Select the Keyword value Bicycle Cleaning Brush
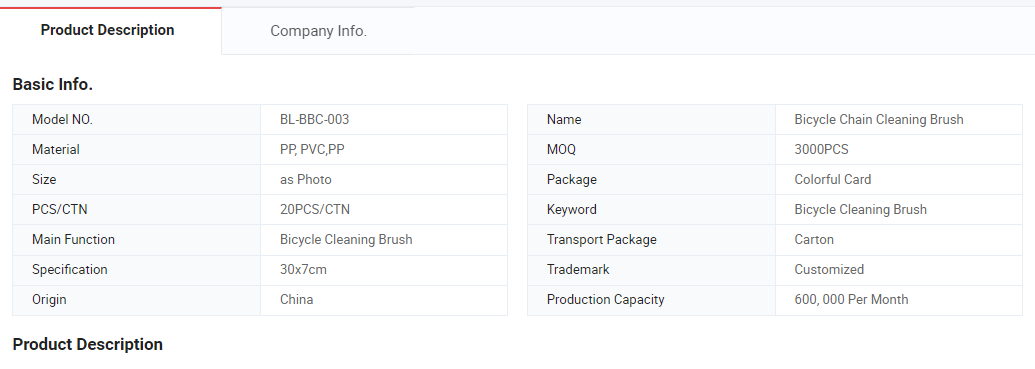Image resolution: width=1035 pixels, height=369 pixels. pos(861,210)
